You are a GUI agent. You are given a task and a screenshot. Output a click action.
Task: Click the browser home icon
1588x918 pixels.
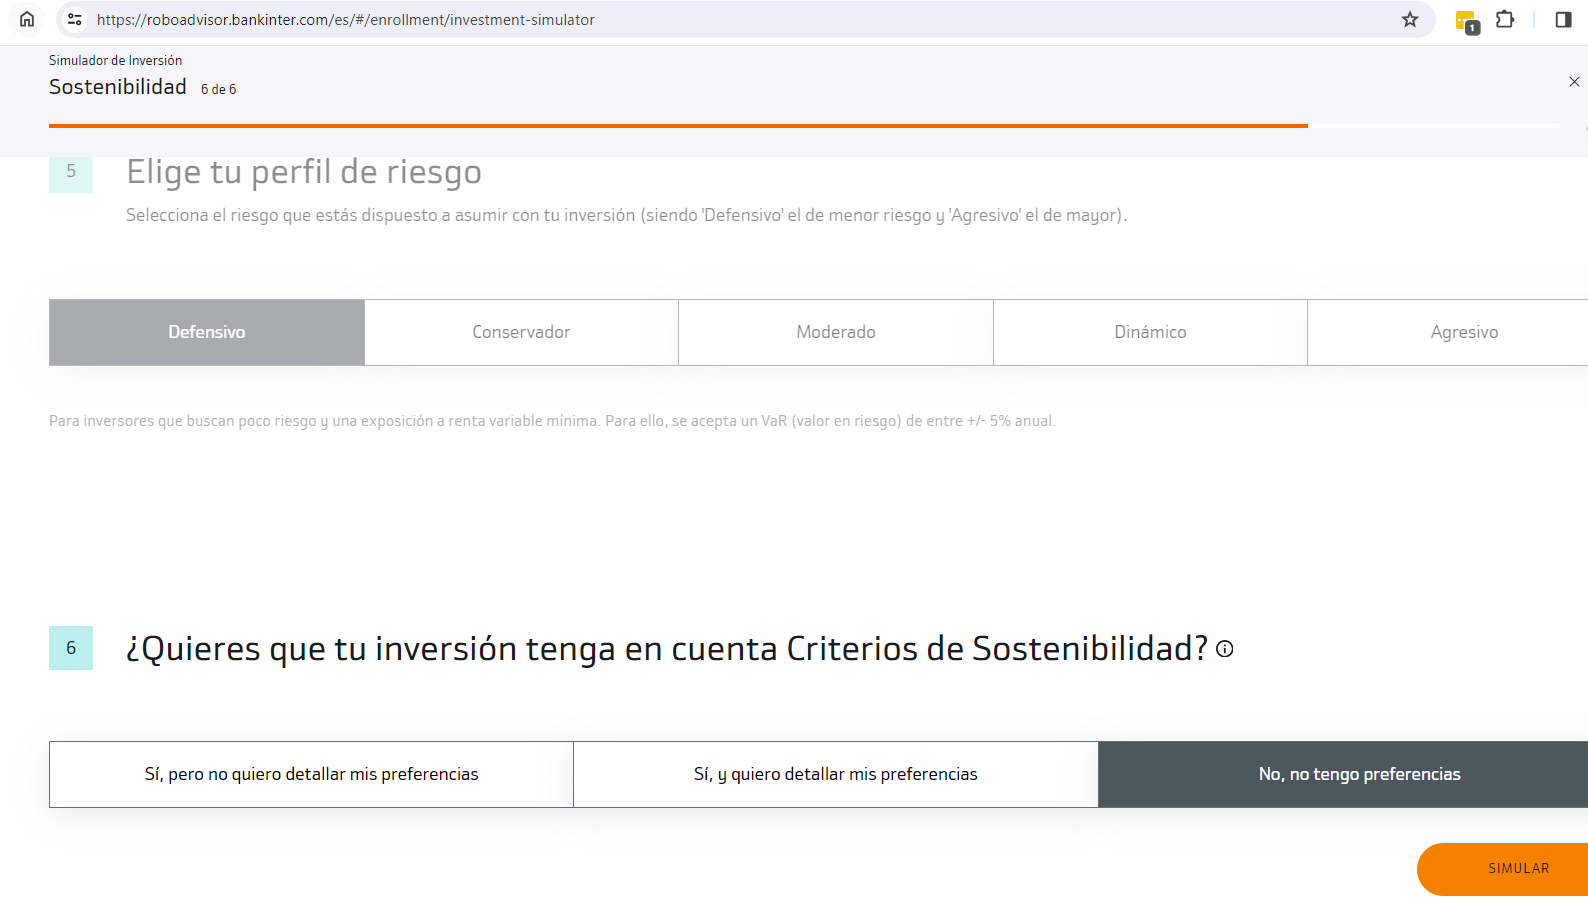pos(27,19)
